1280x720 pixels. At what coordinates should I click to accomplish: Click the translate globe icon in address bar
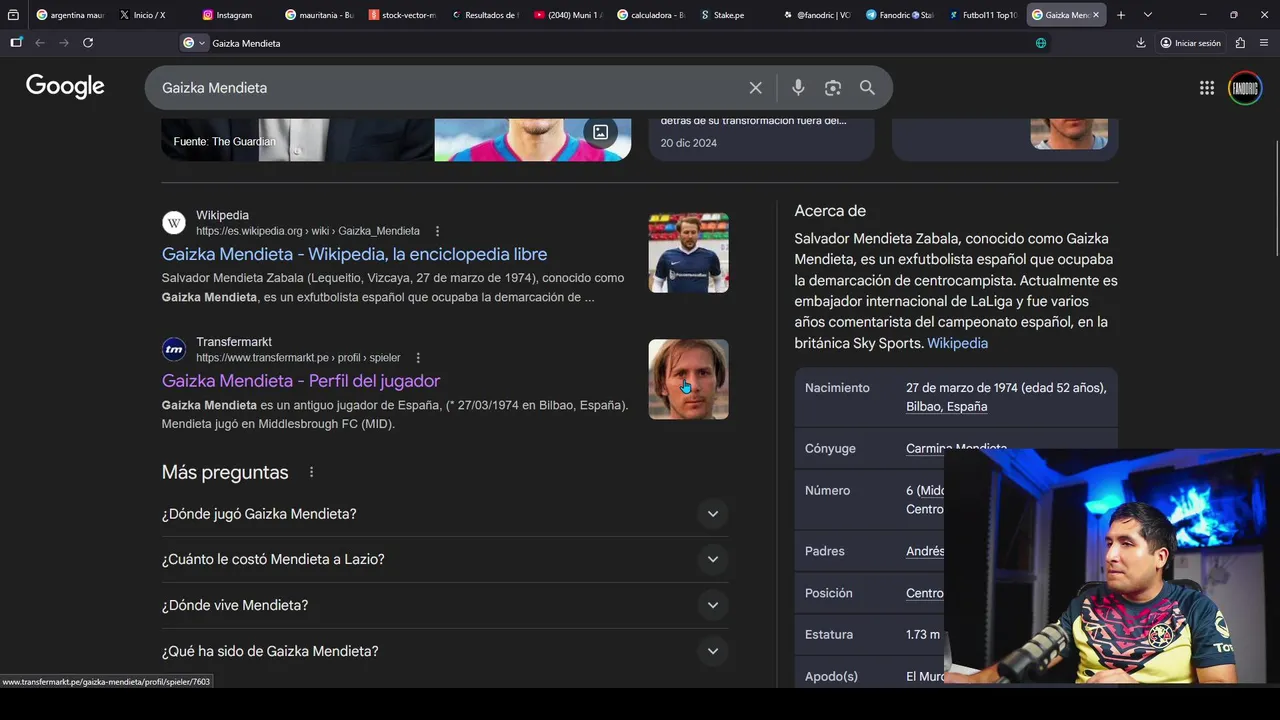tap(1041, 43)
